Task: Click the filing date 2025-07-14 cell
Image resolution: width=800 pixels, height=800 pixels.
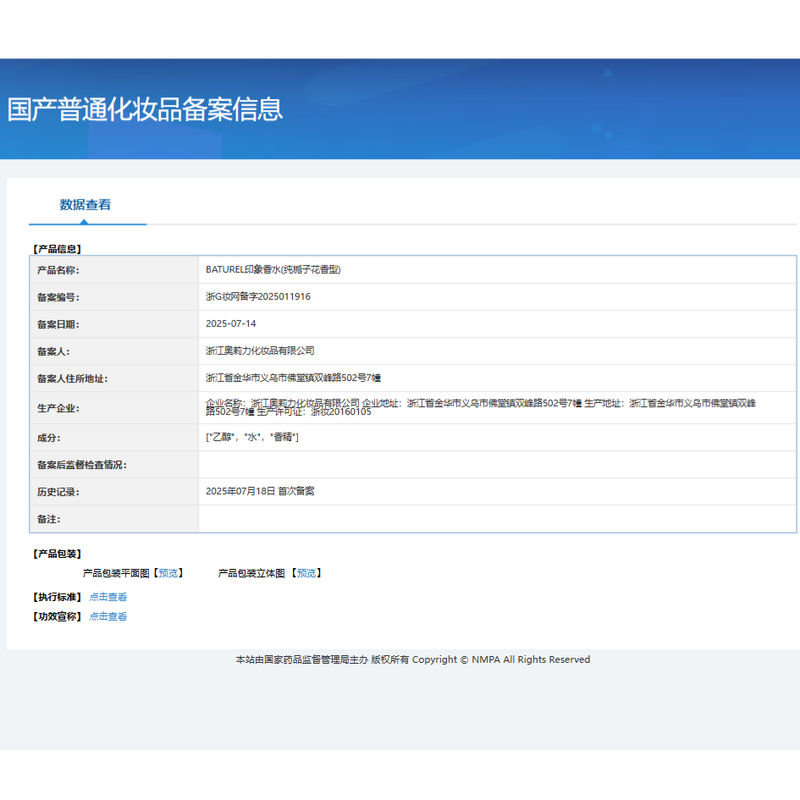Action: coord(231,324)
